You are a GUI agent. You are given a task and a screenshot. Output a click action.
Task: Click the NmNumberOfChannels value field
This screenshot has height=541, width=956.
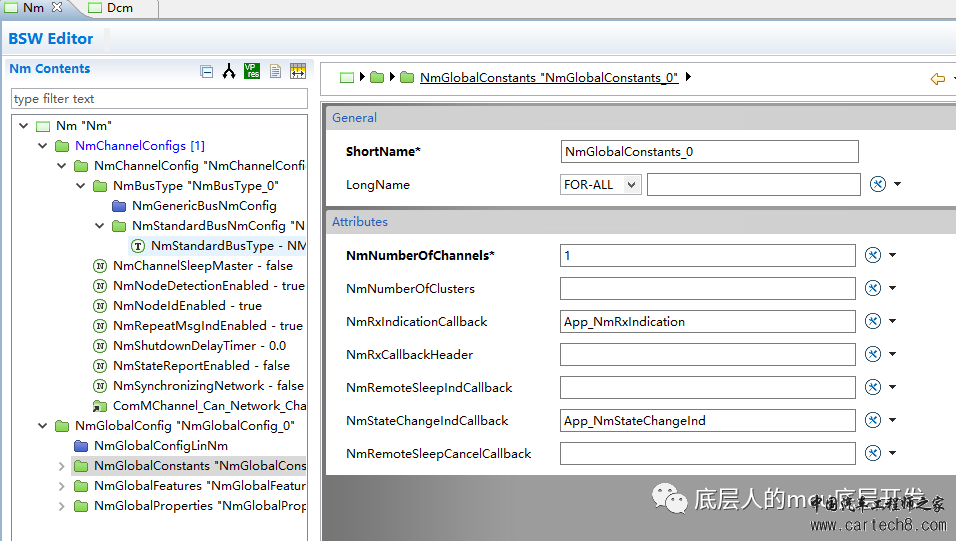point(707,256)
